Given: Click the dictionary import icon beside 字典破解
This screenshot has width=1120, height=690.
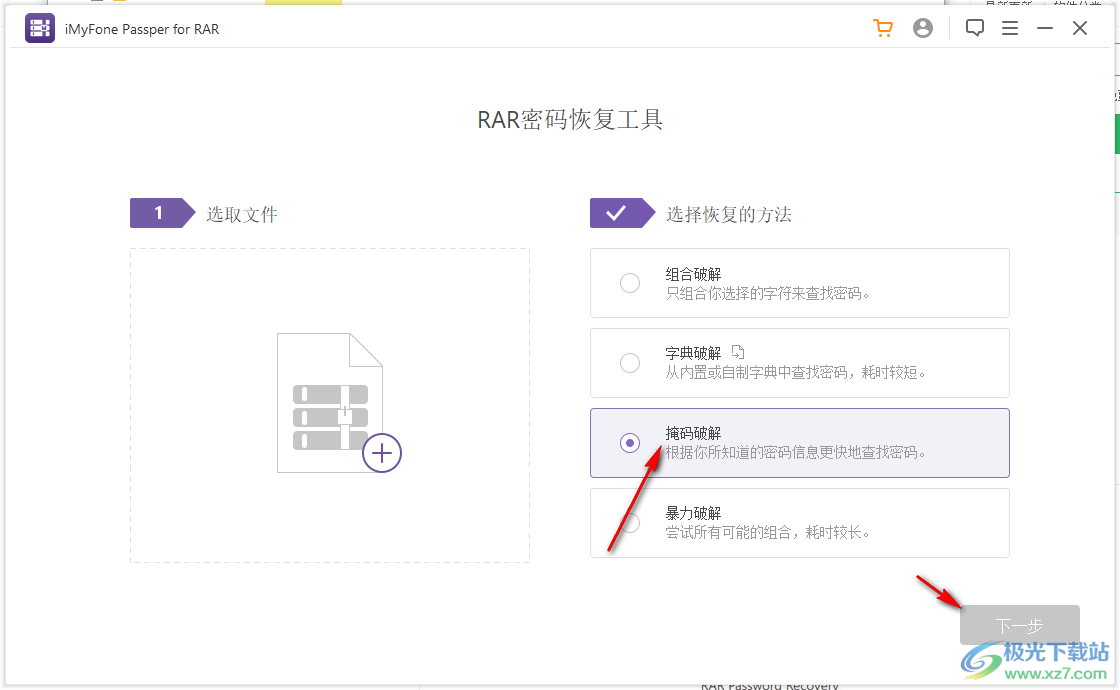Looking at the screenshot, I should 738,352.
